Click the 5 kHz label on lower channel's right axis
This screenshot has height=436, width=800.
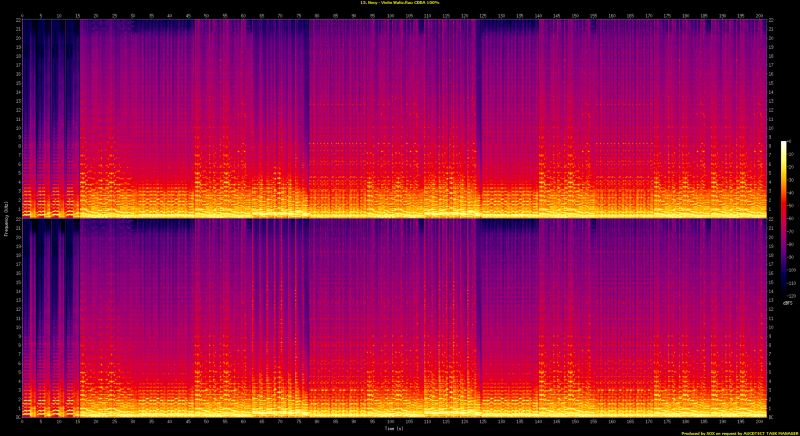click(x=771, y=370)
